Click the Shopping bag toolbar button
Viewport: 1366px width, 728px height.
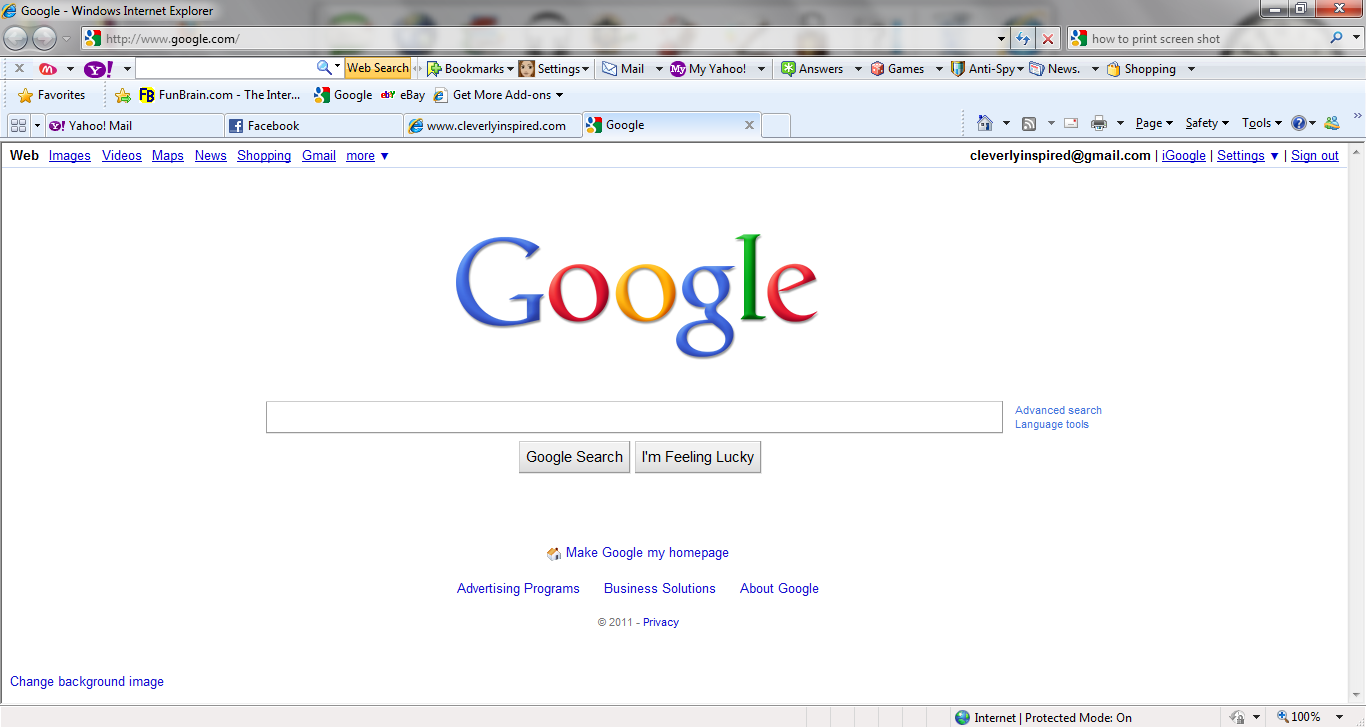tap(1141, 69)
